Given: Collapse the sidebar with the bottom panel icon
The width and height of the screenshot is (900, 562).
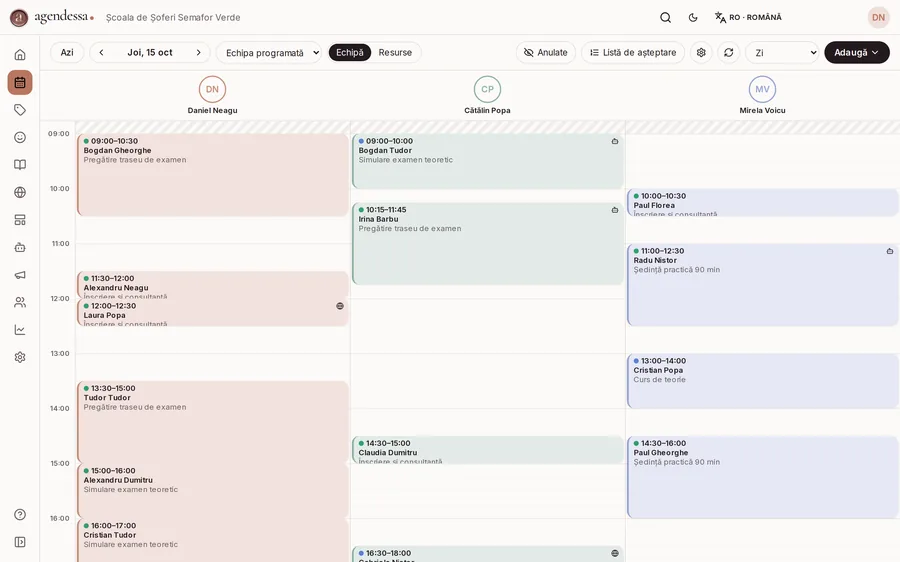Looking at the screenshot, I should pos(20,542).
